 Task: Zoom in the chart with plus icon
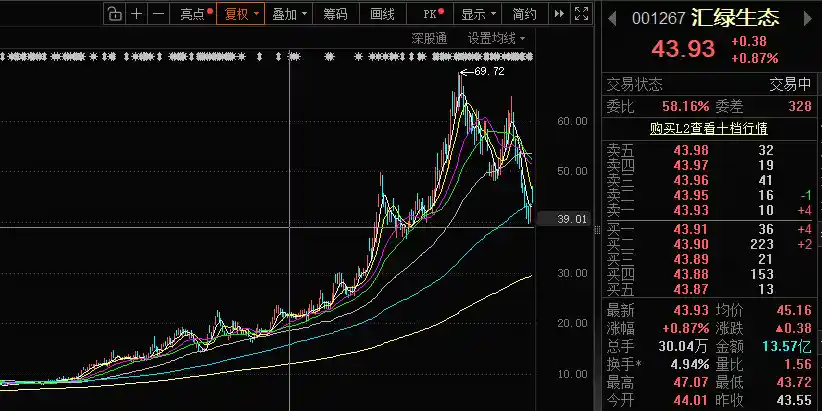[136, 14]
